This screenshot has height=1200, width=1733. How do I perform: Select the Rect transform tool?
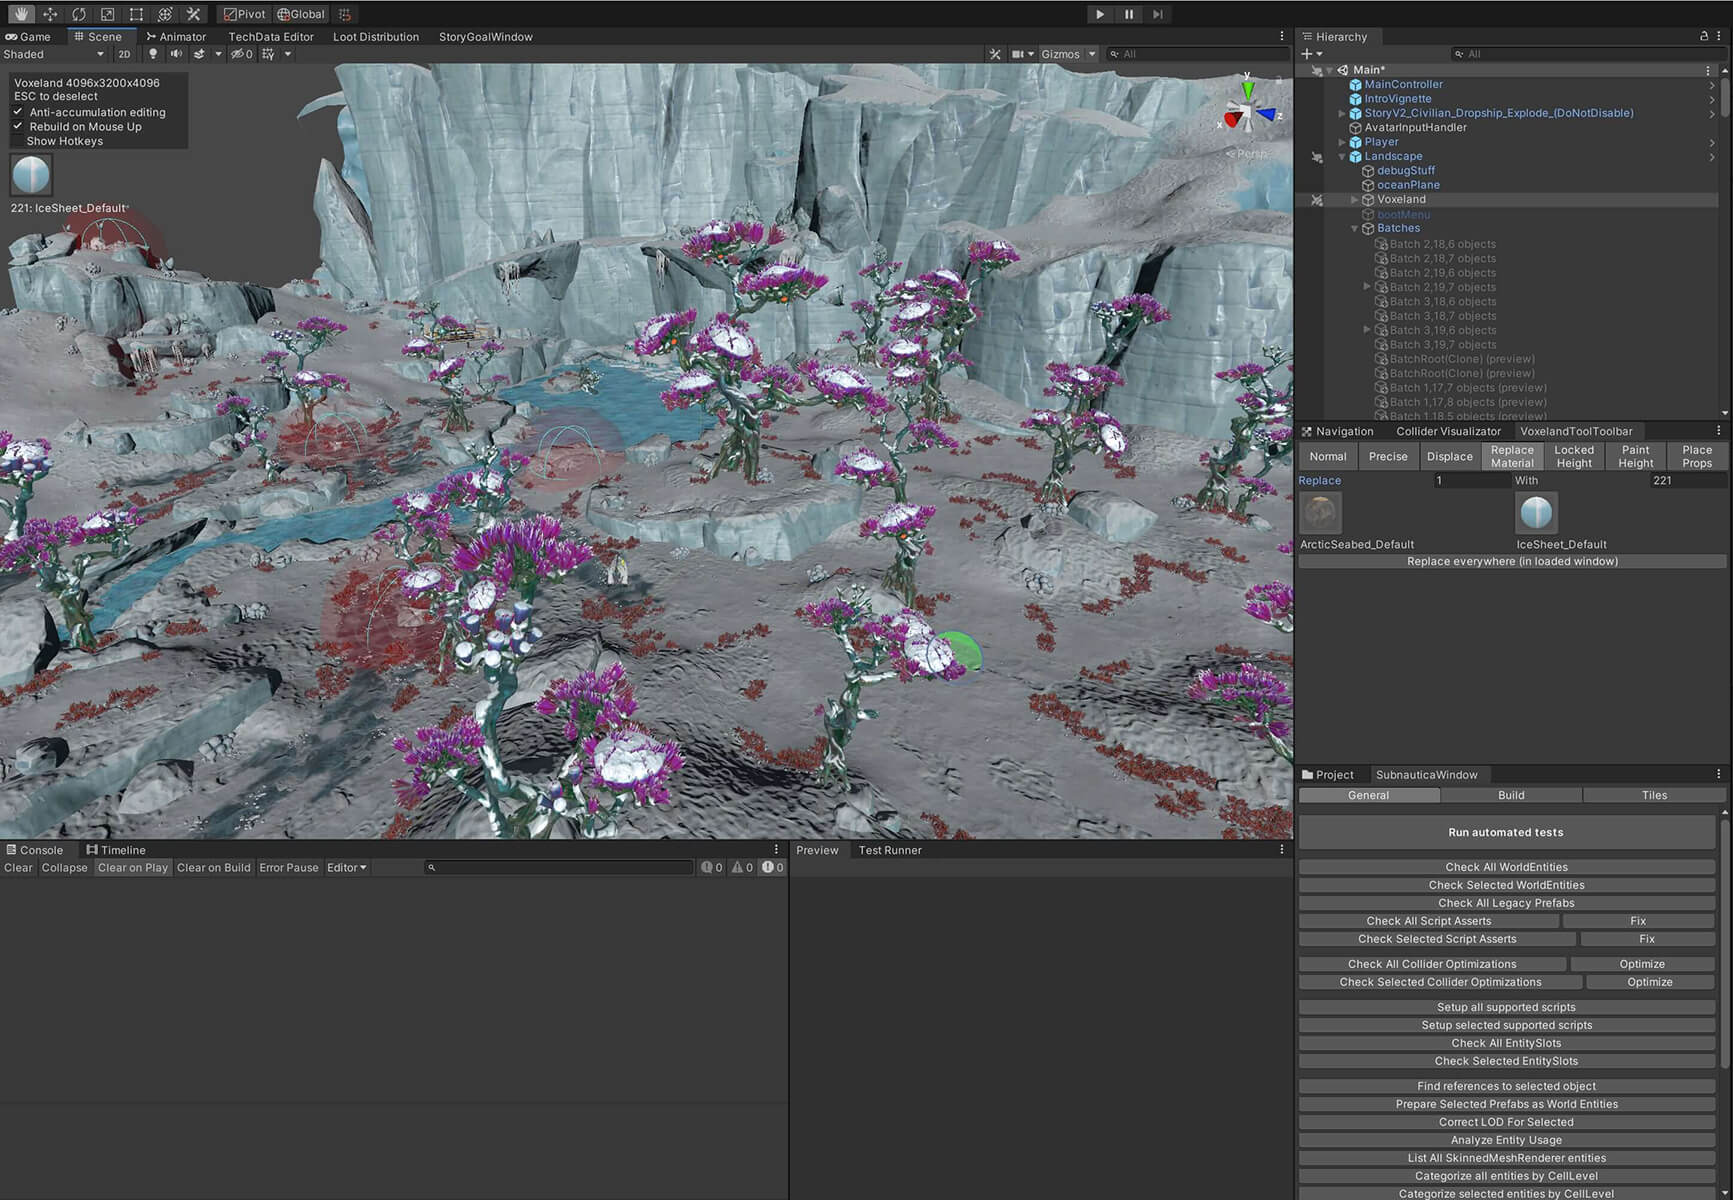[135, 14]
